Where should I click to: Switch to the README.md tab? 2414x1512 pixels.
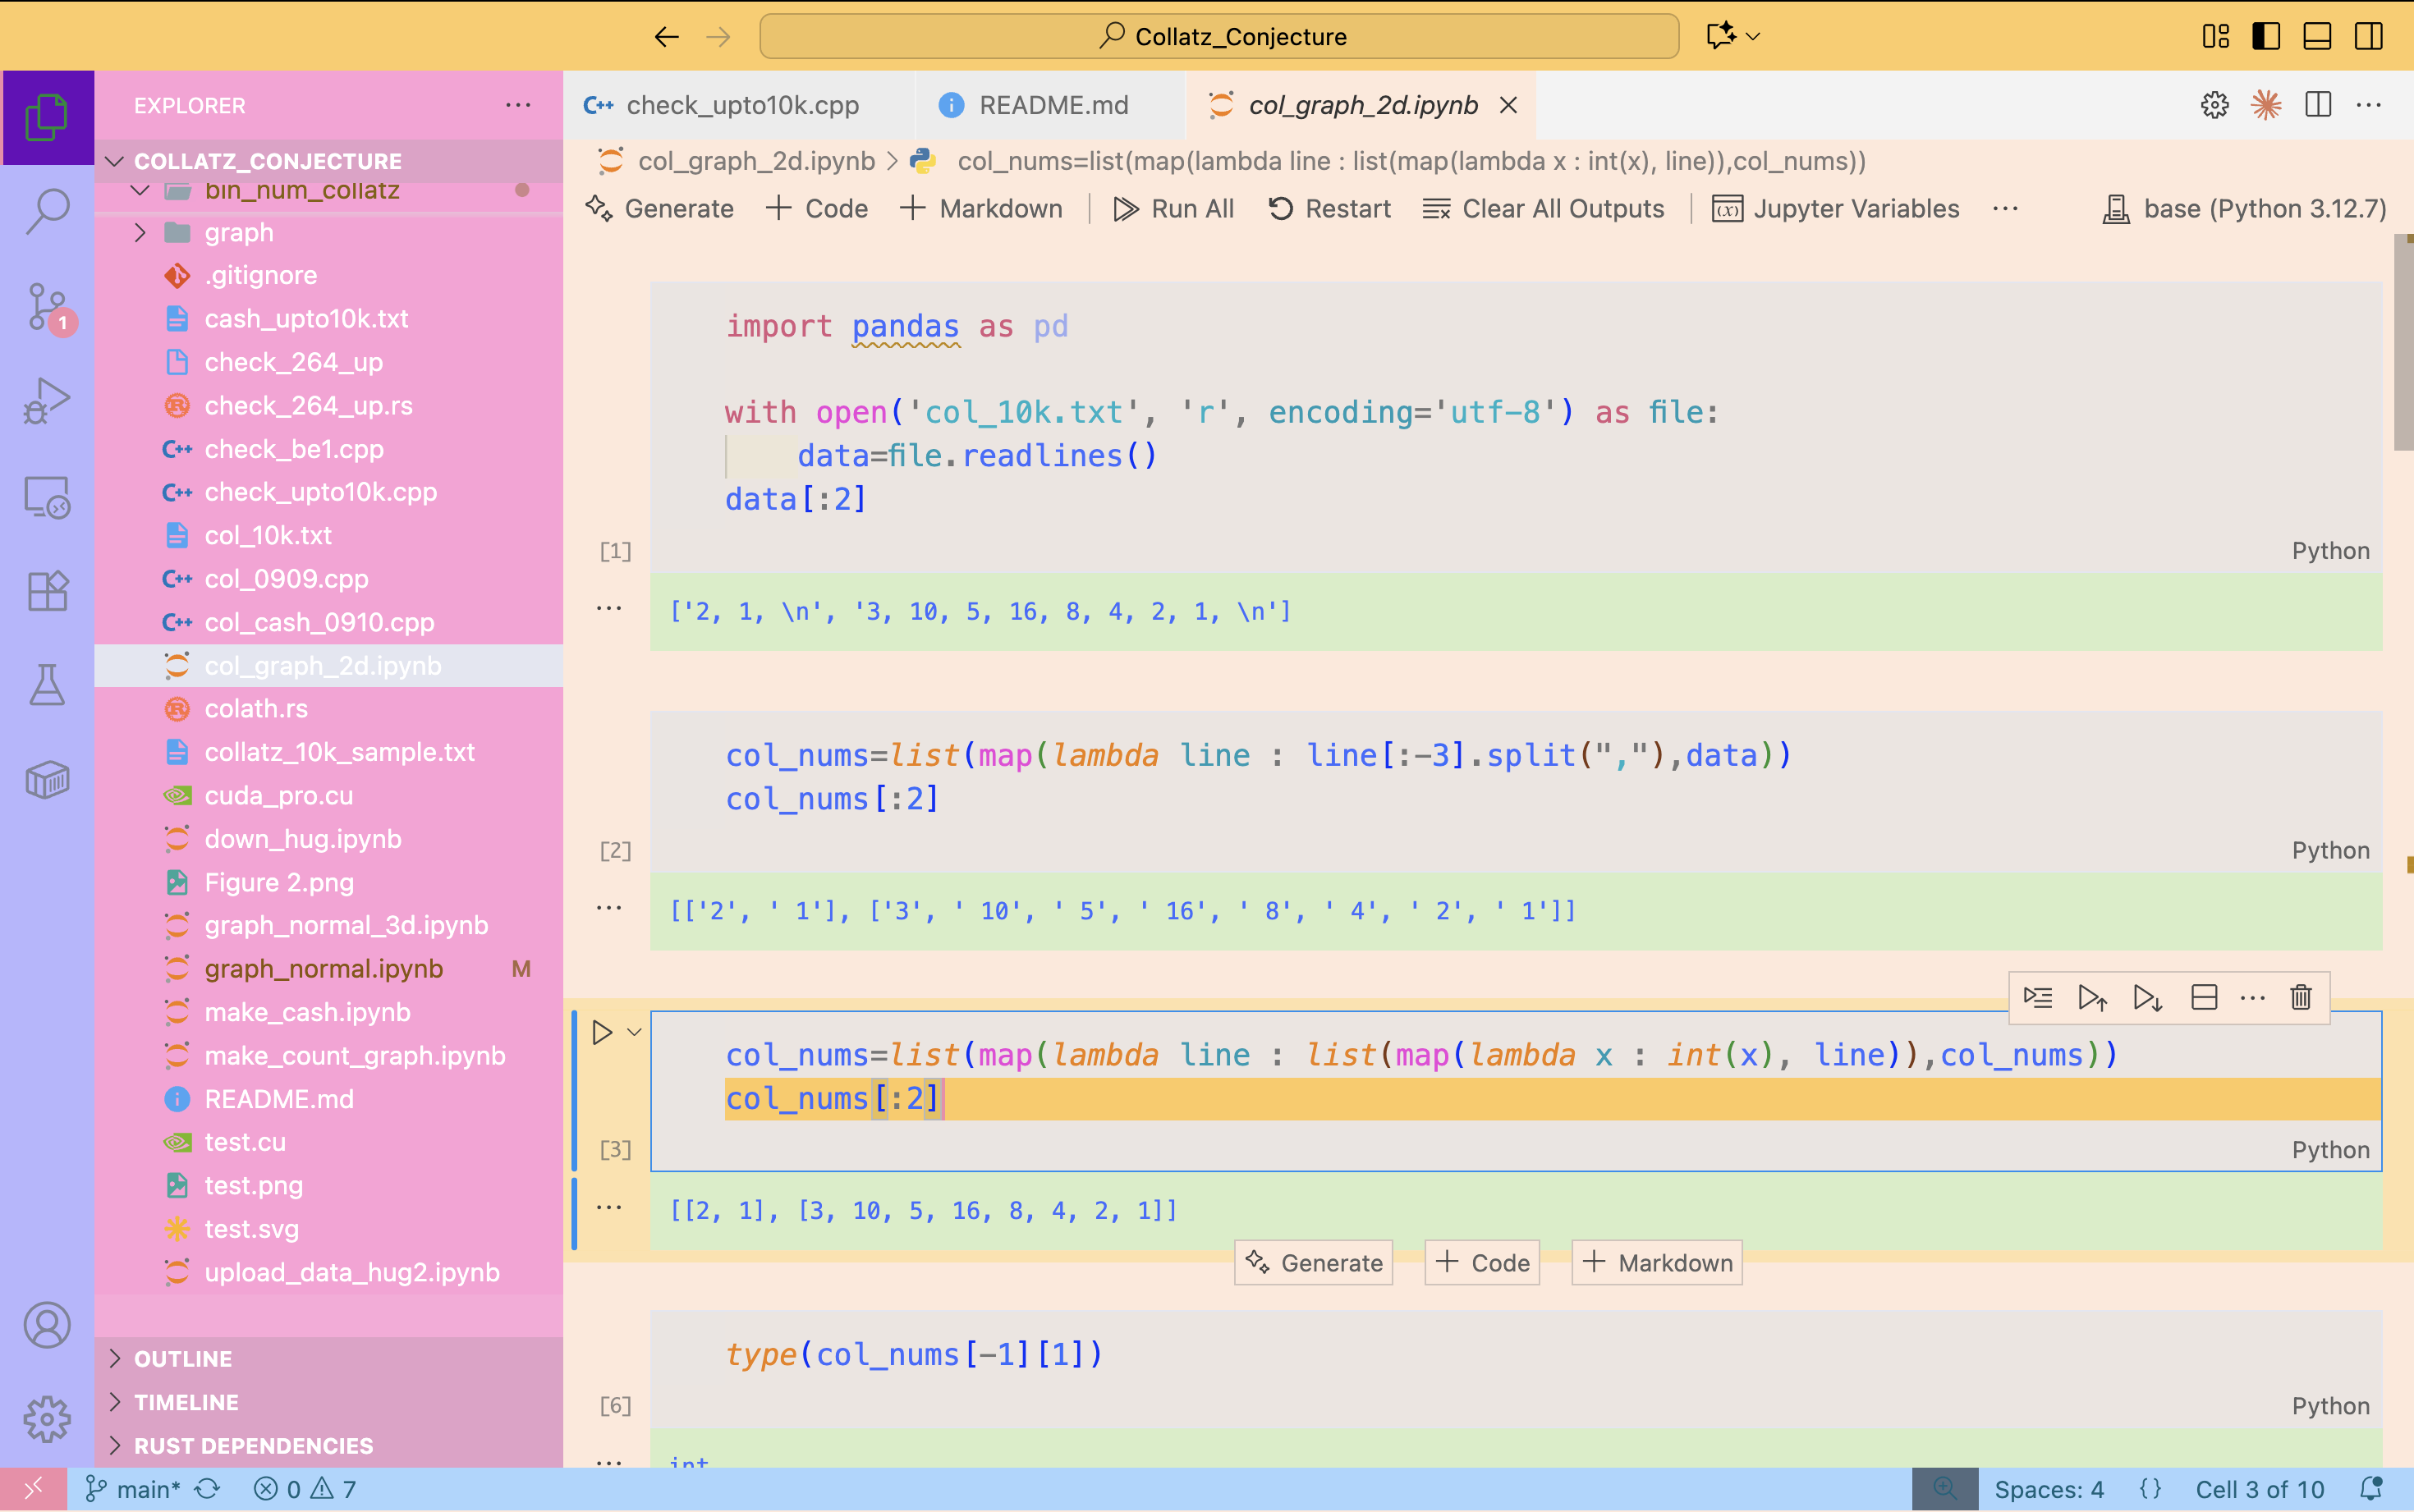1052,105
